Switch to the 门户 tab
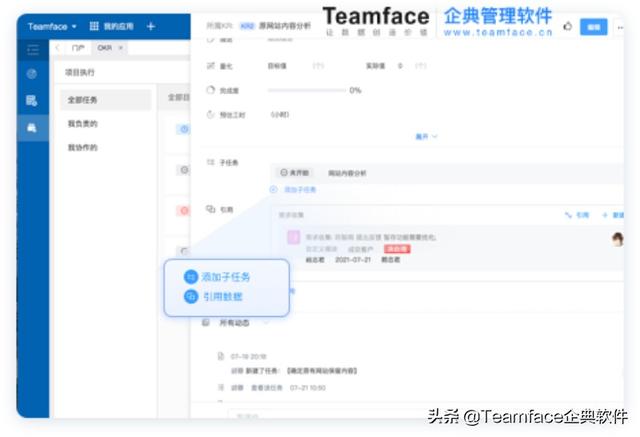The width and height of the screenshot is (640, 437). (77, 48)
